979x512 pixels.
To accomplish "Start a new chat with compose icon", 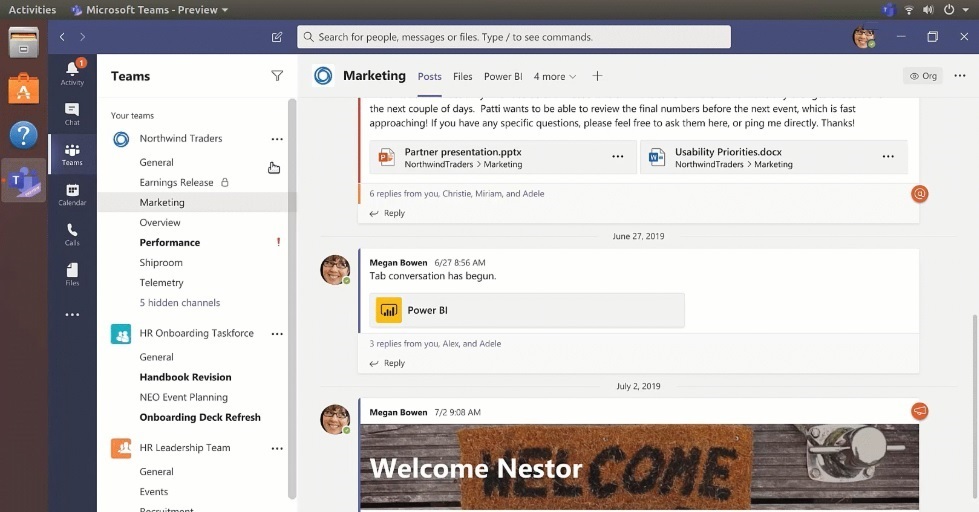I will click(277, 37).
